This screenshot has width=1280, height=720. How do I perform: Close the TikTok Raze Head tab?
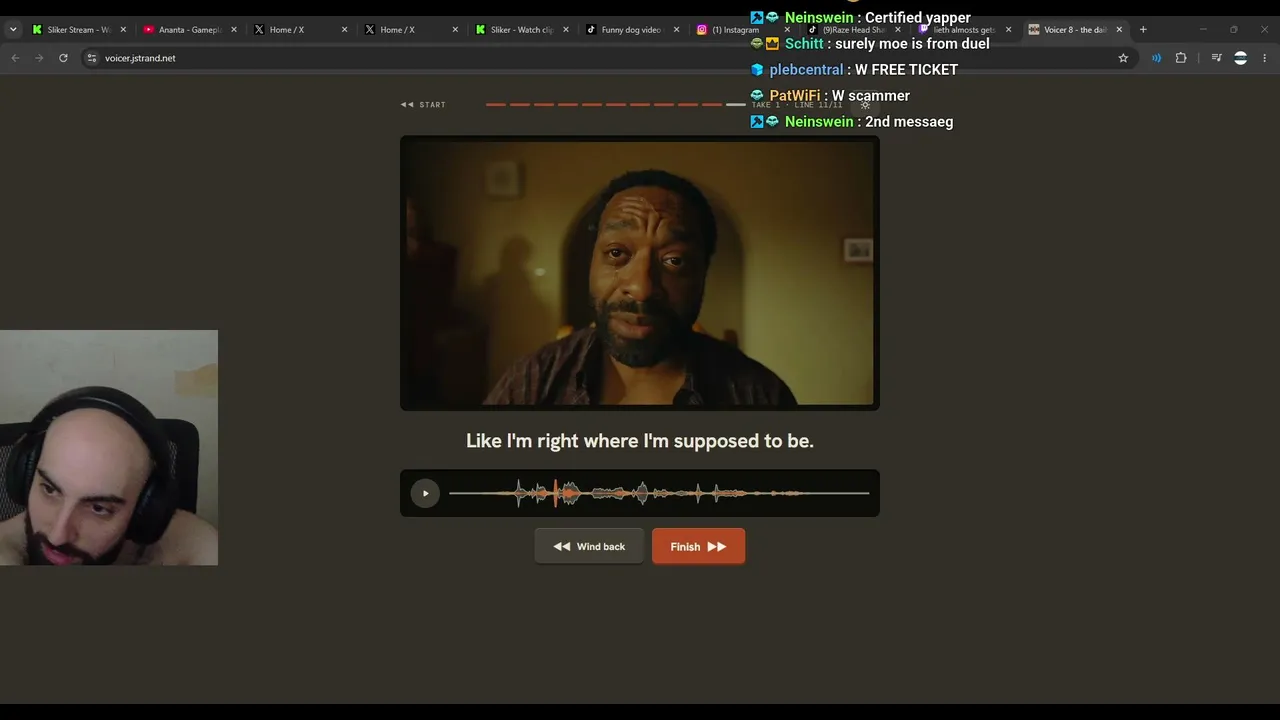898,30
